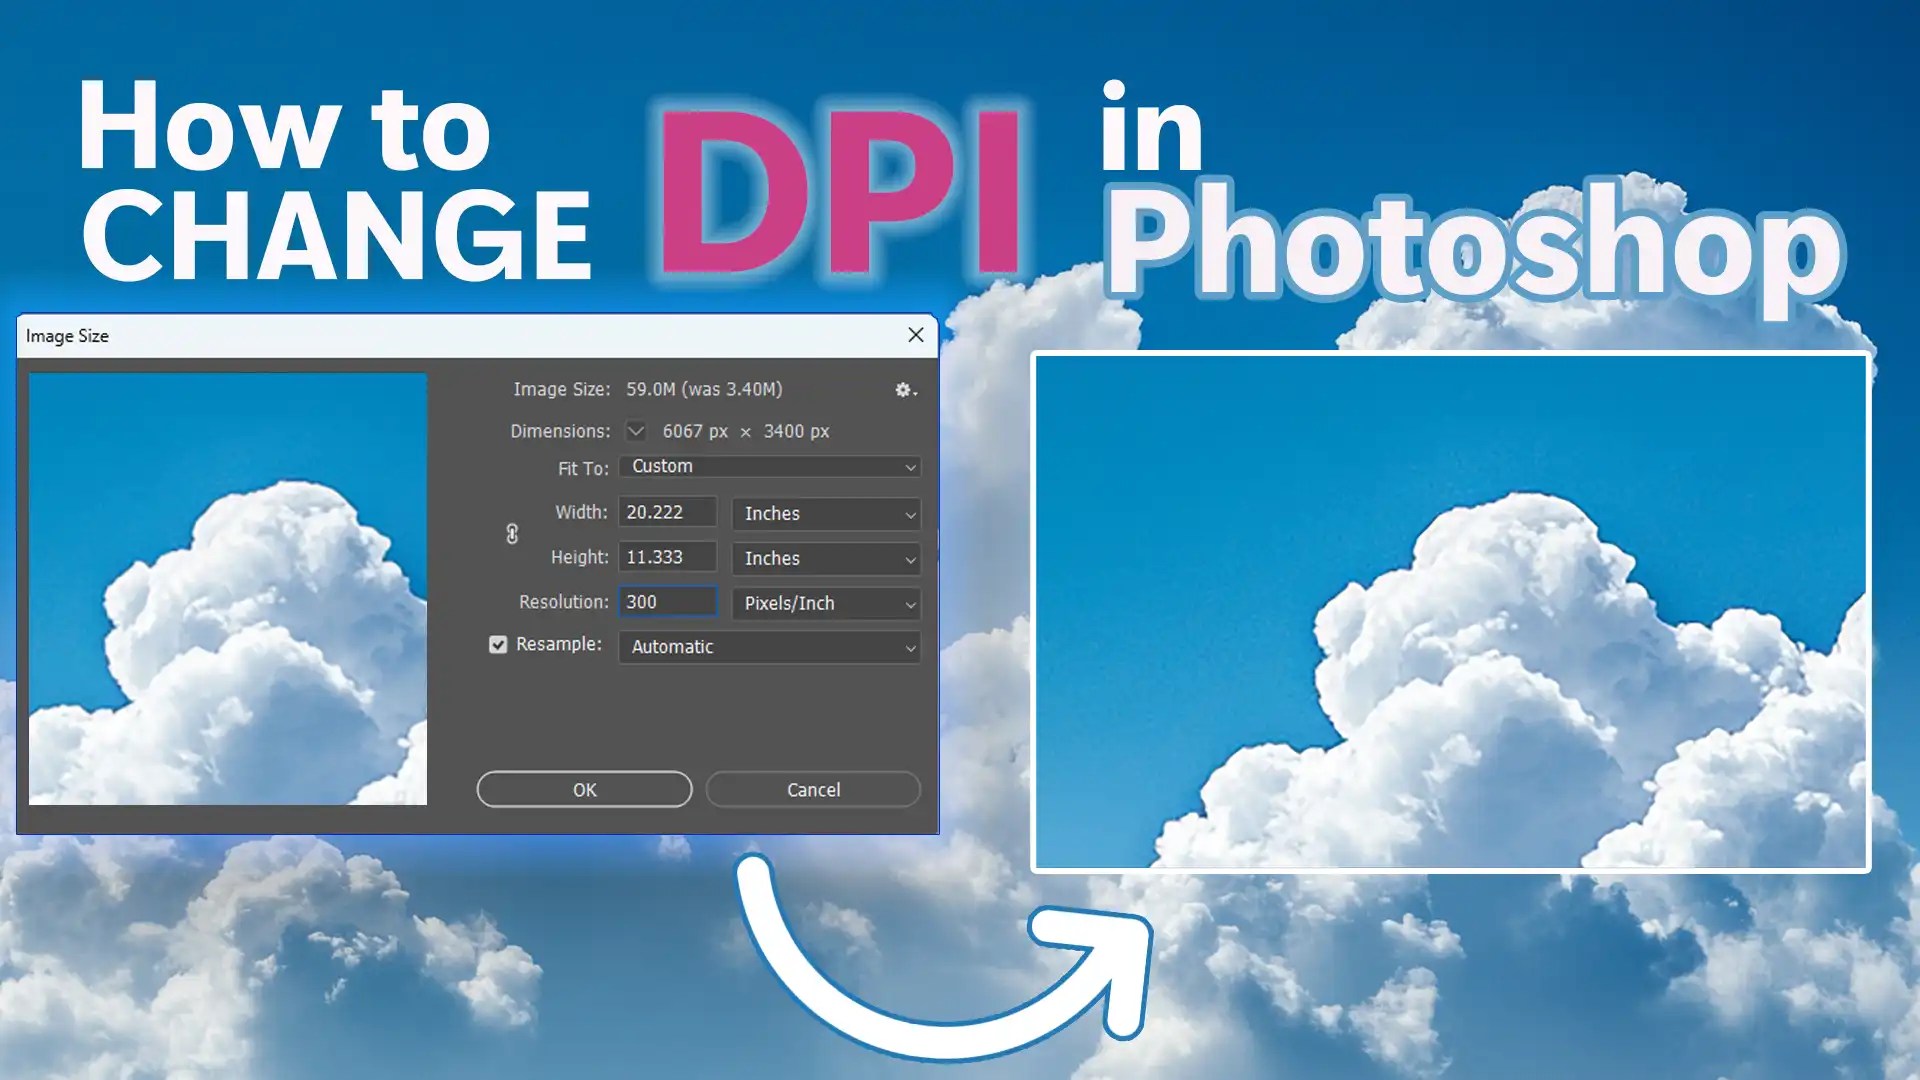
Task: Expand the Dimensions units chevron
Action: (x=635, y=431)
